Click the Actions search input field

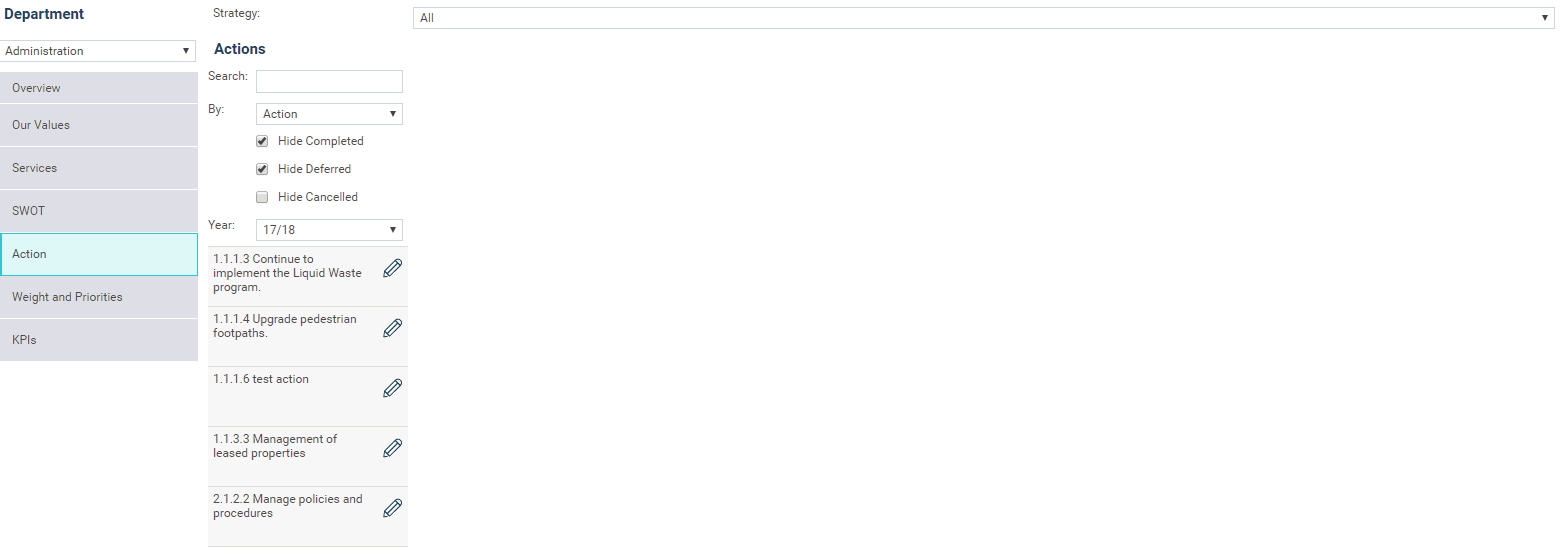pyautogui.click(x=329, y=81)
